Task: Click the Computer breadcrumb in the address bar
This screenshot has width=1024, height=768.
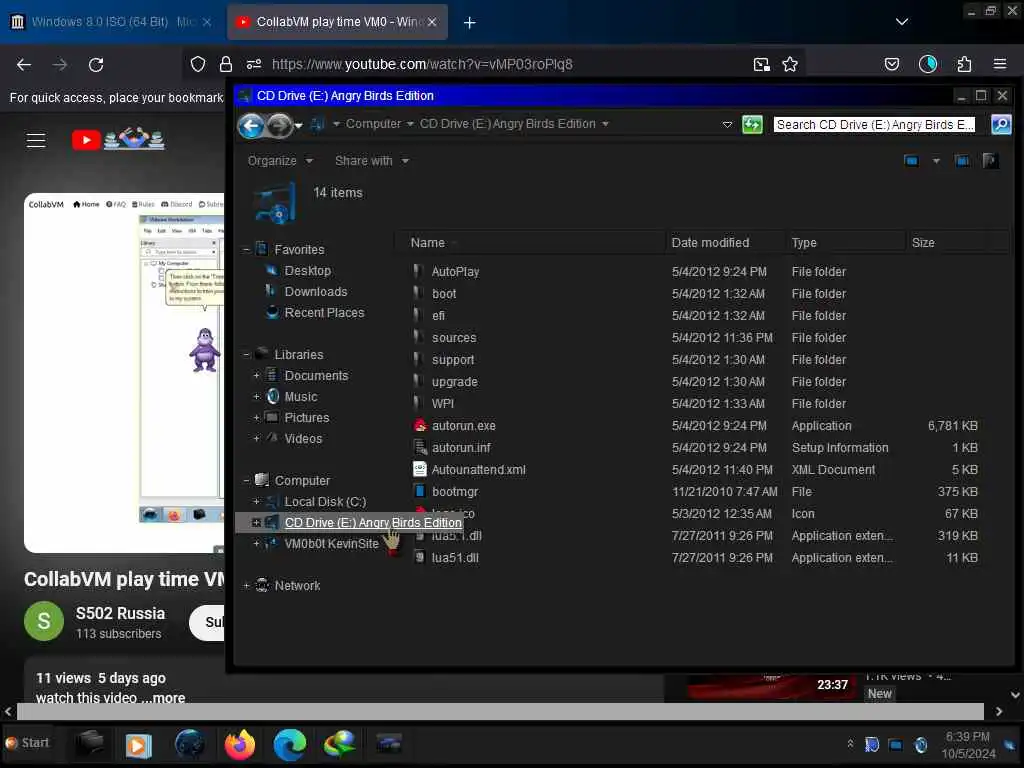Action: (373, 123)
